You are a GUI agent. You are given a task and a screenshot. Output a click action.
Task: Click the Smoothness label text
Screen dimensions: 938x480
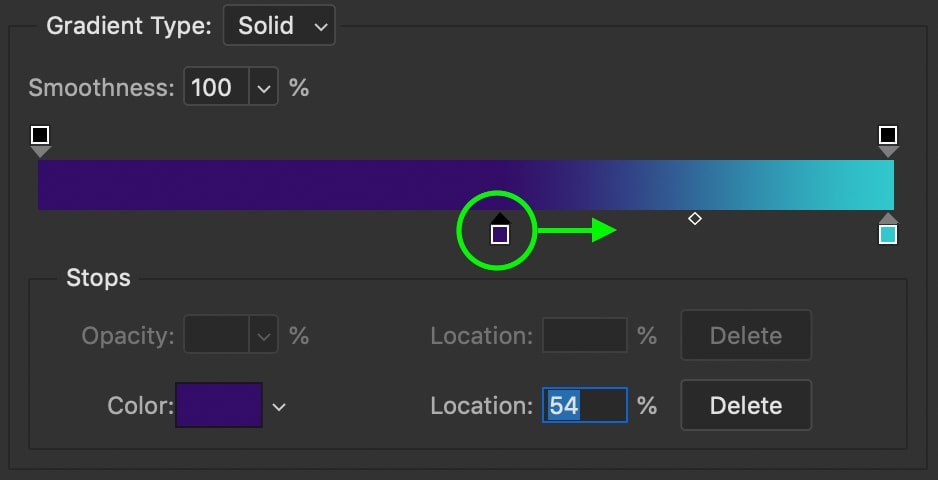(x=102, y=87)
